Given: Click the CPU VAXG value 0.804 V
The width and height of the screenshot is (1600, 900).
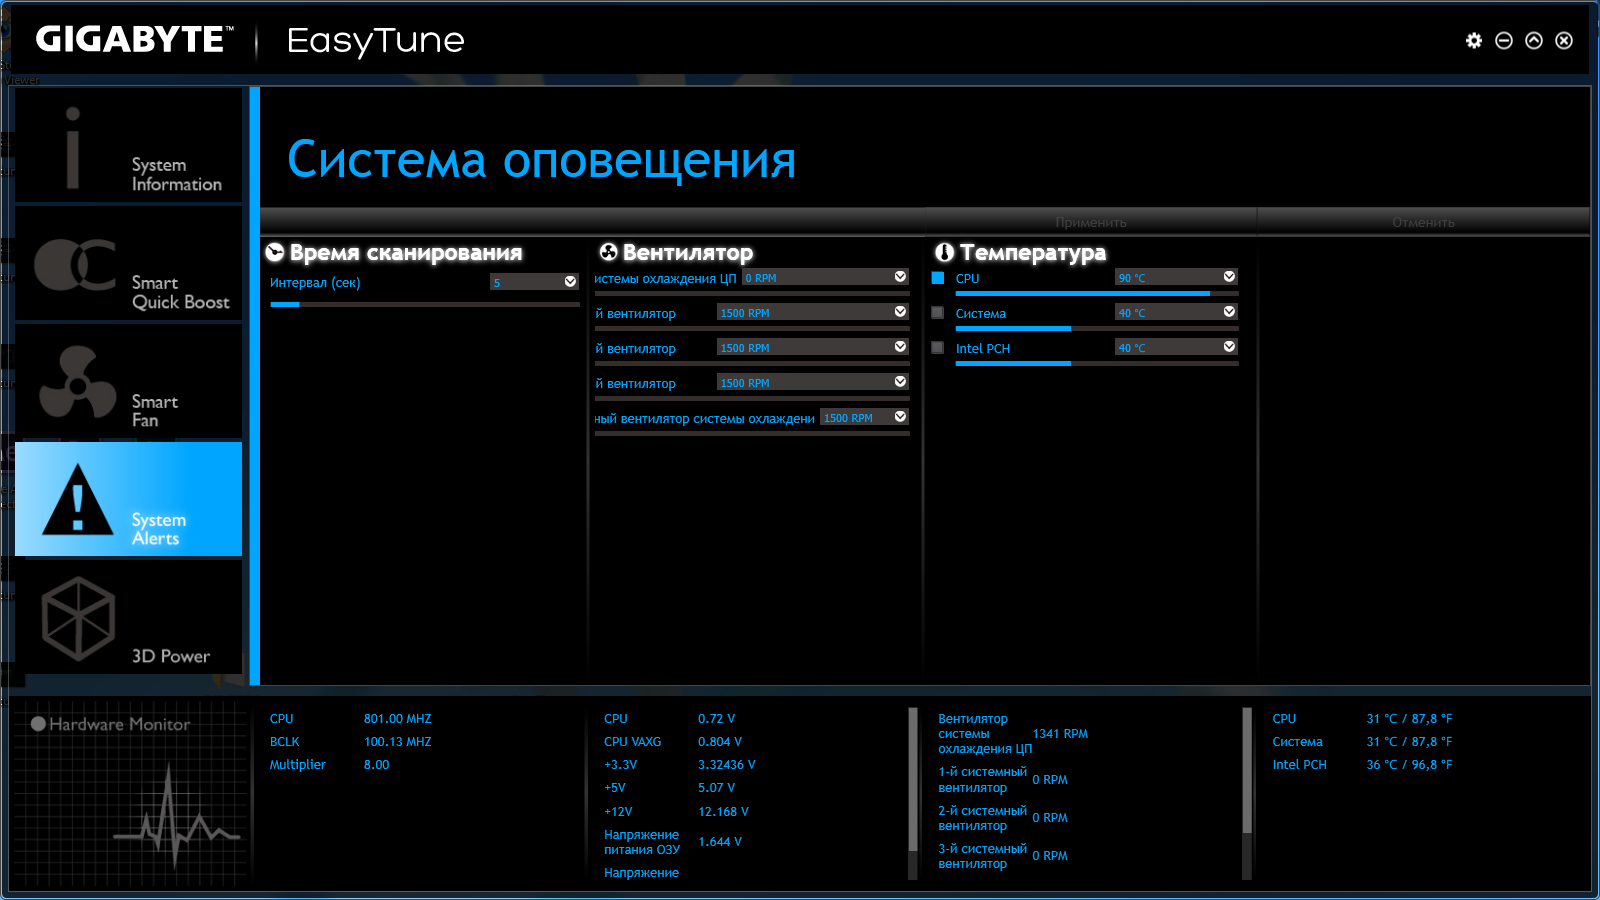Looking at the screenshot, I should (x=720, y=742).
